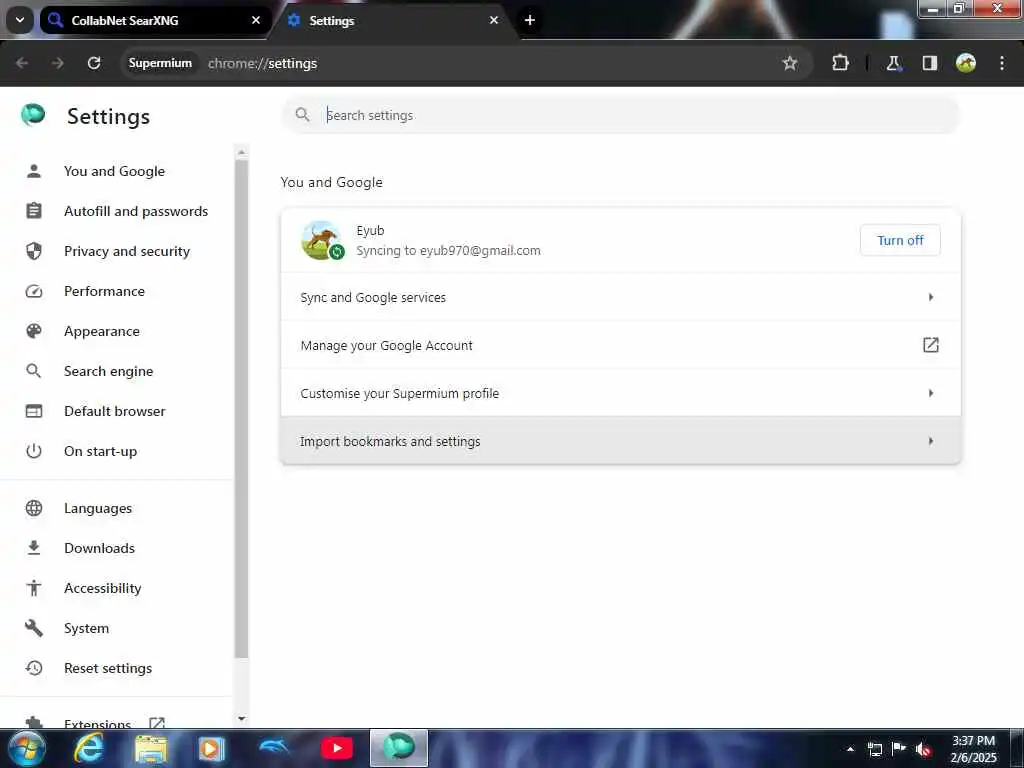Open You and Google section
Viewport: 1024px width, 768px height.
coord(116,171)
